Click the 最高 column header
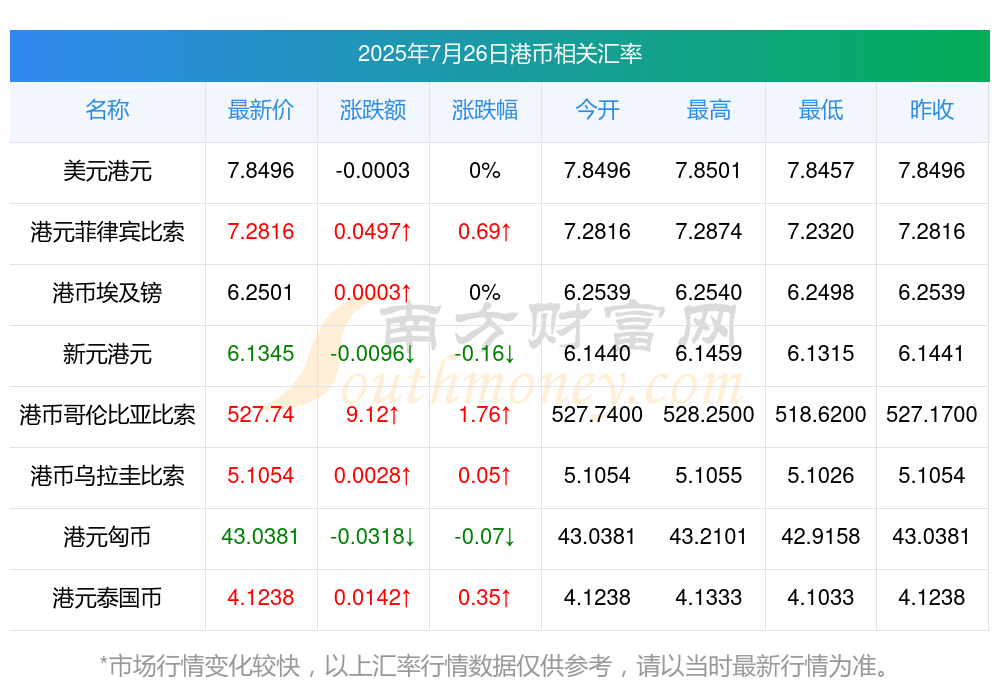The image size is (1000, 698). (x=709, y=110)
